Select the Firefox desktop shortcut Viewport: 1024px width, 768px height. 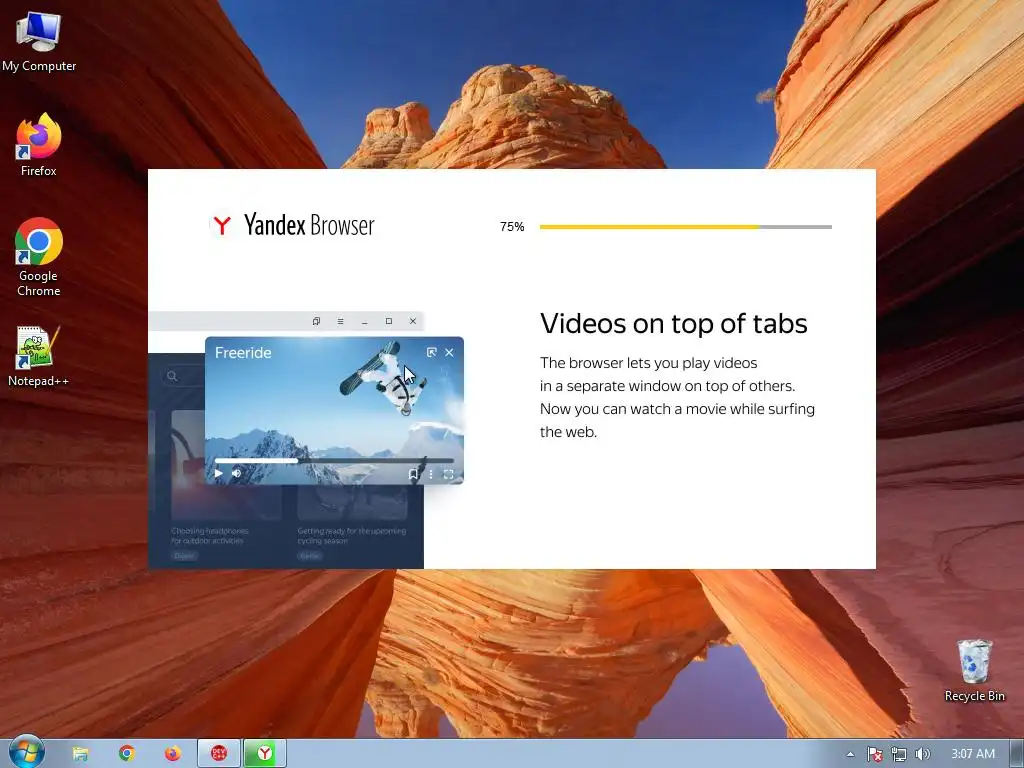pyautogui.click(x=39, y=145)
